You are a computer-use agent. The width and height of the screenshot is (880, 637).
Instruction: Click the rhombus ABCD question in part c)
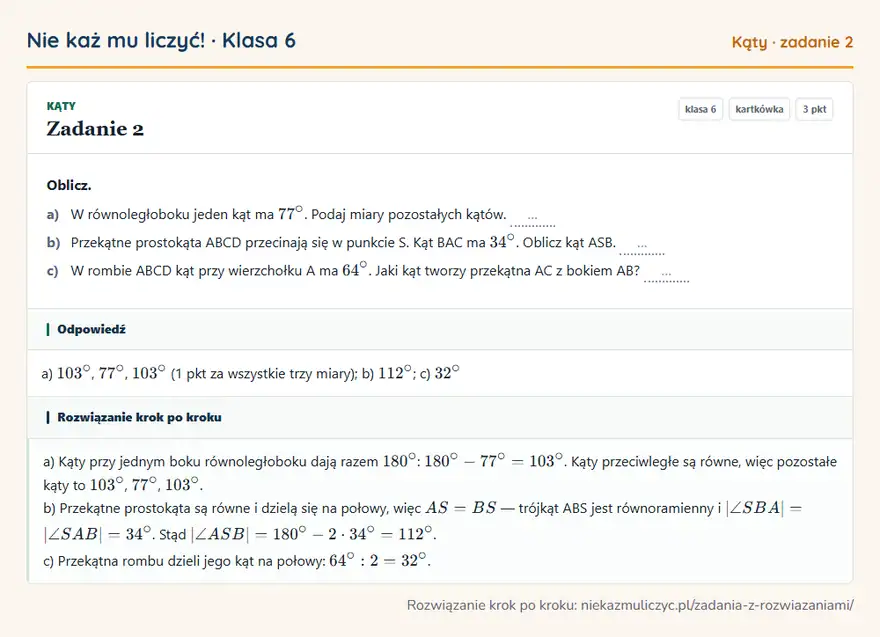355,271
